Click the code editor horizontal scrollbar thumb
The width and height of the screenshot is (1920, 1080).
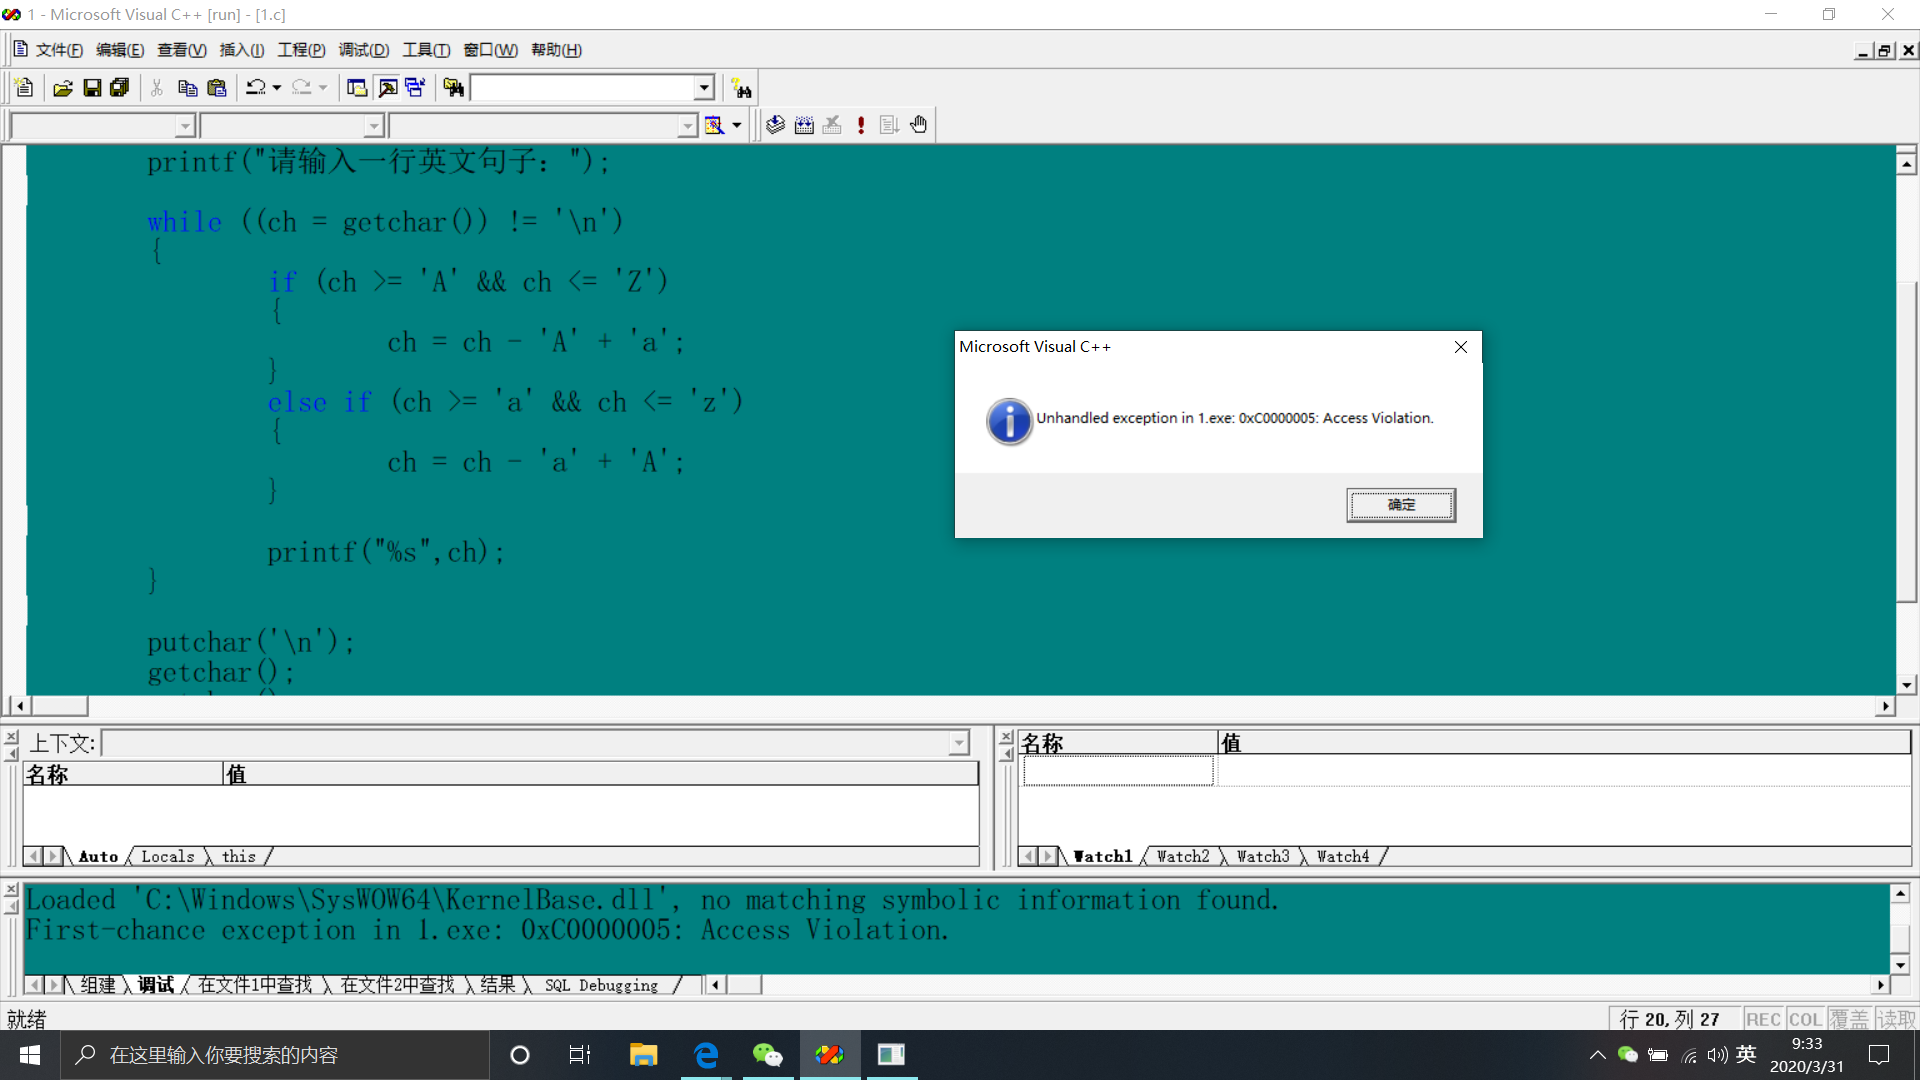[x=60, y=706]
